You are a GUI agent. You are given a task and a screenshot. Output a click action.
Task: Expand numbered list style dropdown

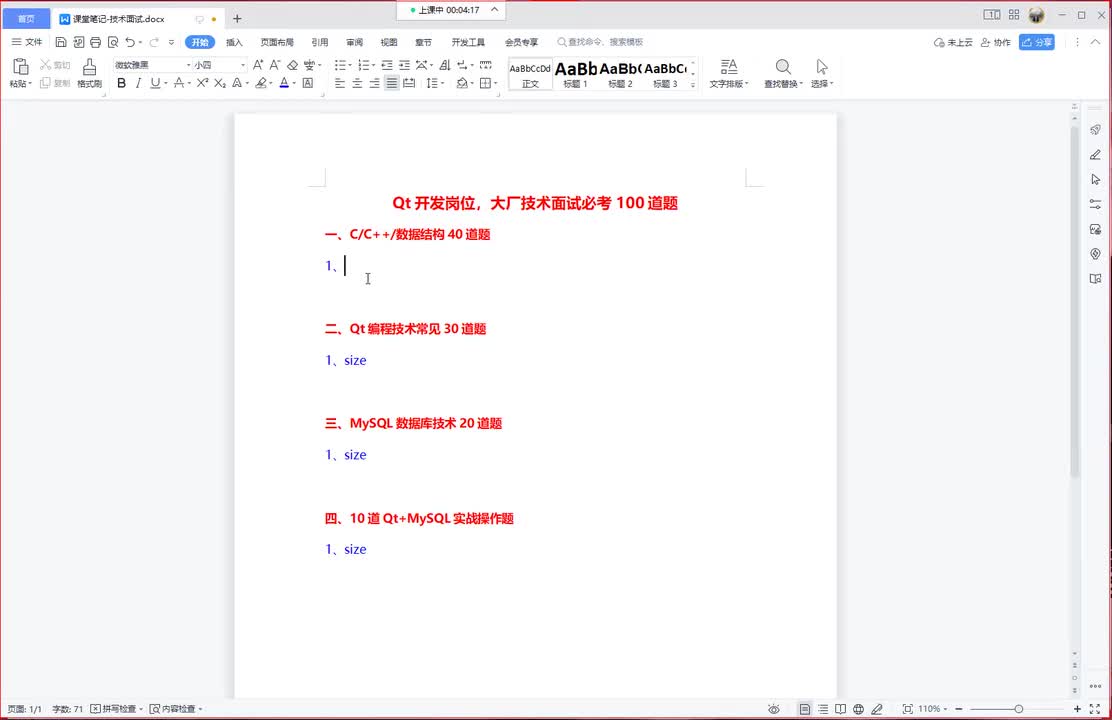pos(374,65)
